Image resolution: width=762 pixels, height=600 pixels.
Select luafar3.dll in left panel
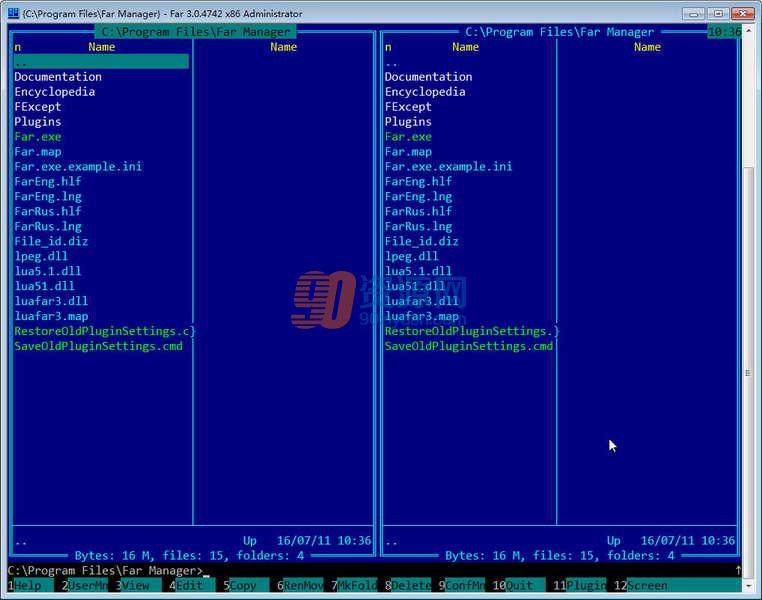click(51, 301)
